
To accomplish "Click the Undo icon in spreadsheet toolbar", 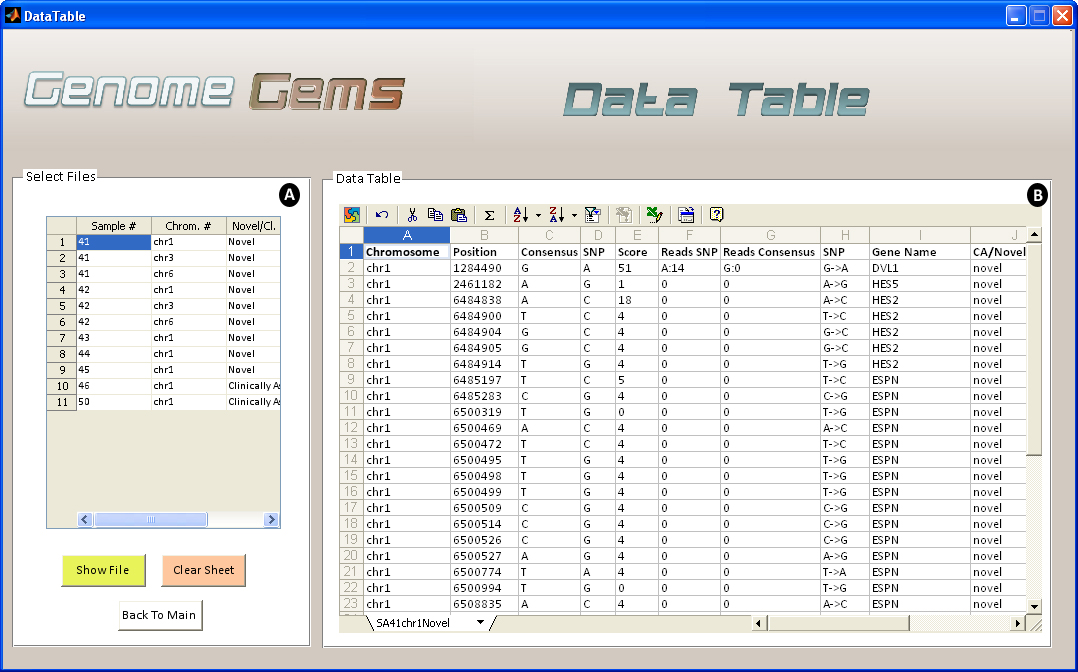I will point(382,215).
